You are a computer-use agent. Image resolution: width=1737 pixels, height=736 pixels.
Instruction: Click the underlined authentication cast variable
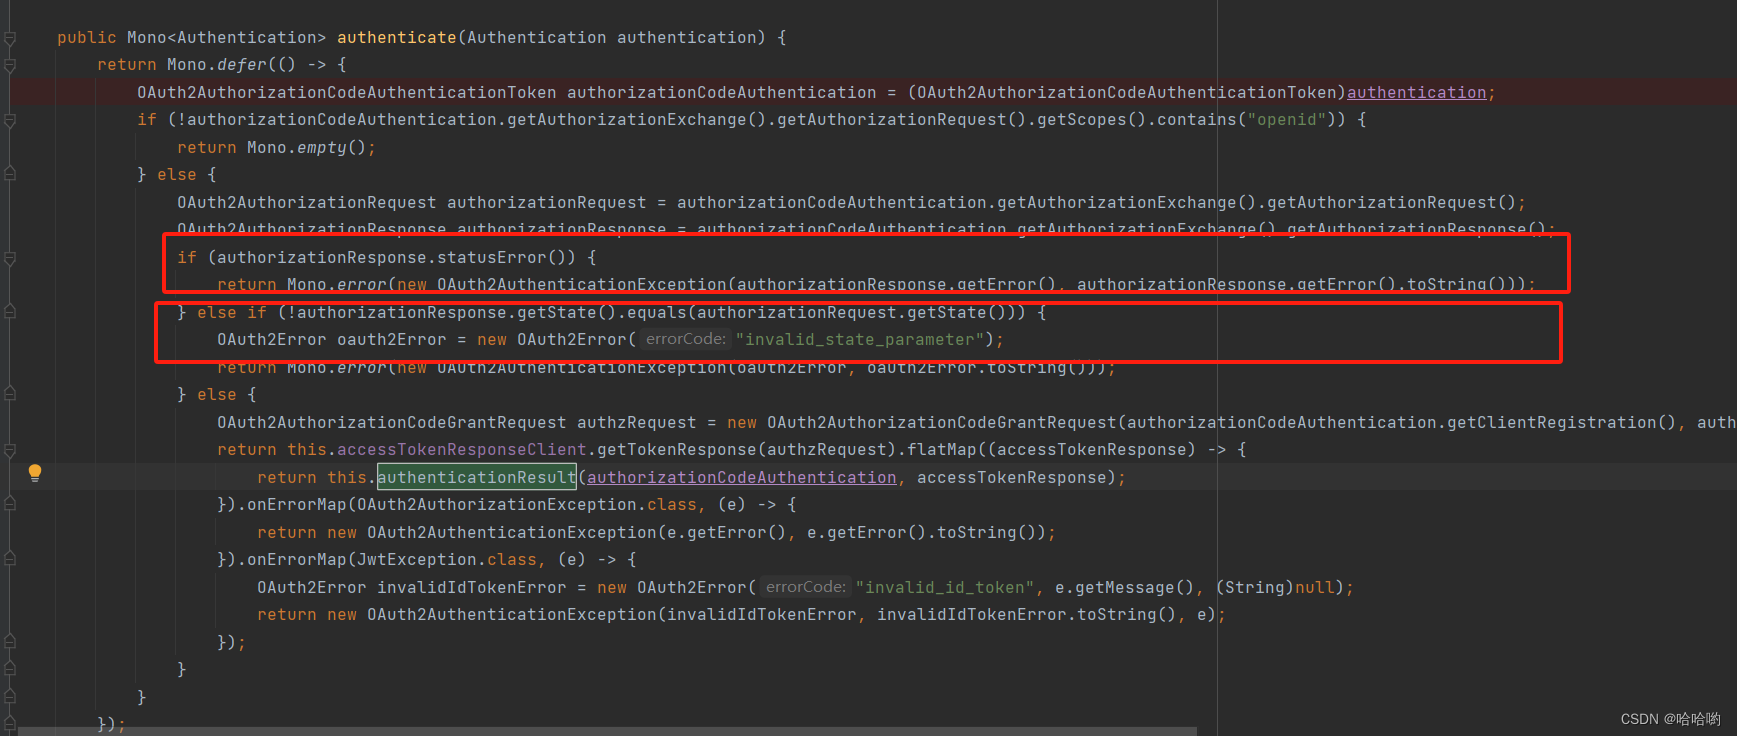click(1416, 92)
